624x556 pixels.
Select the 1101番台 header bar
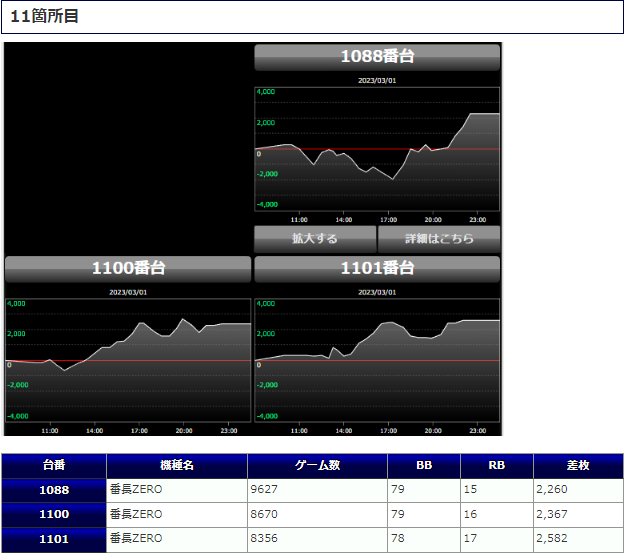click(377, 269)
